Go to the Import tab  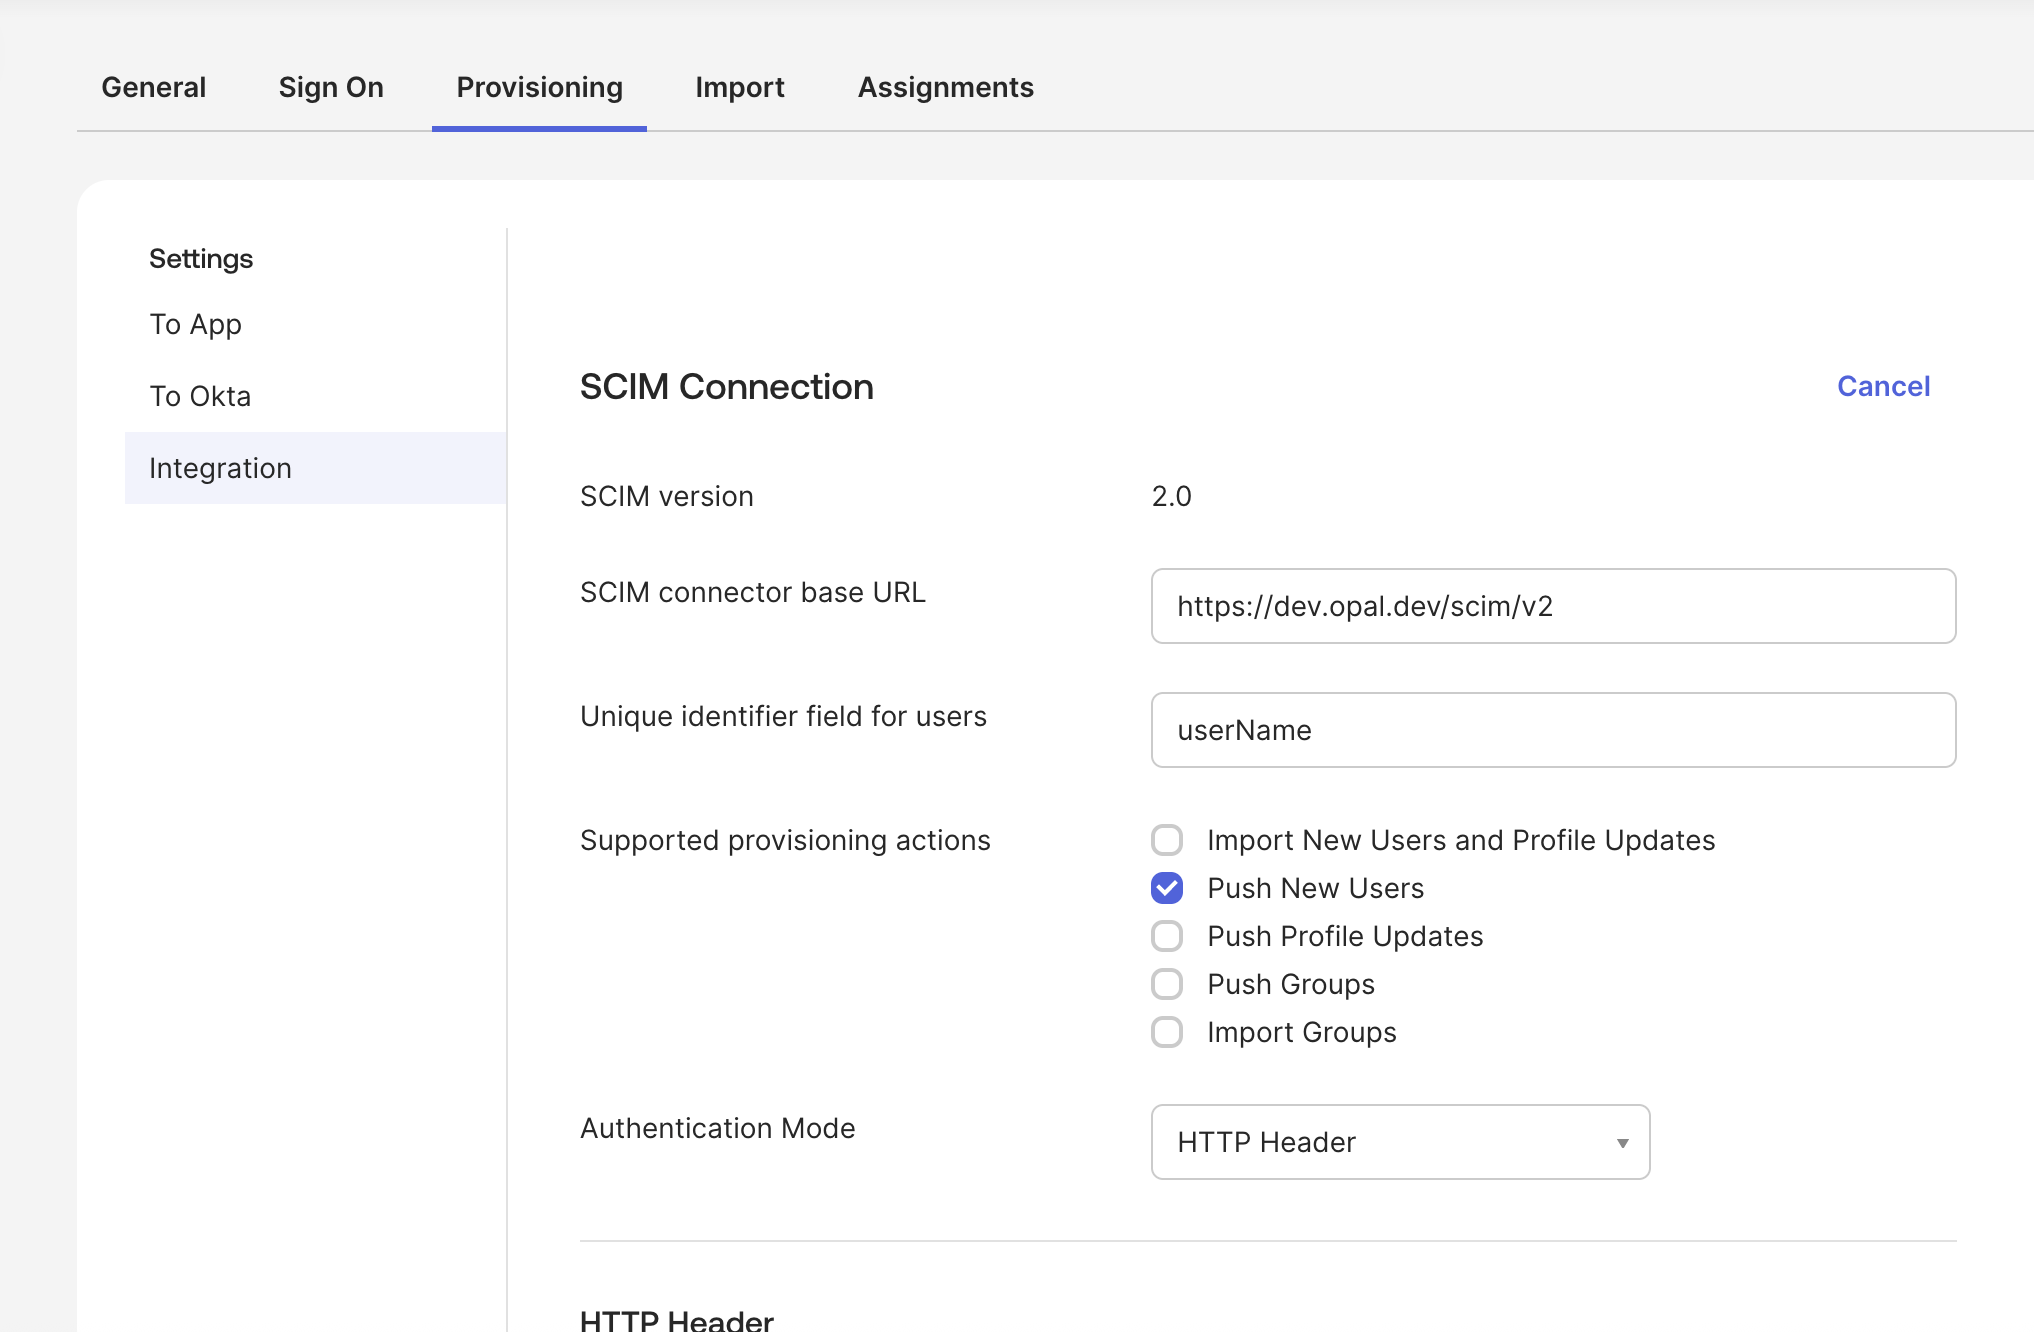[739, 87]
